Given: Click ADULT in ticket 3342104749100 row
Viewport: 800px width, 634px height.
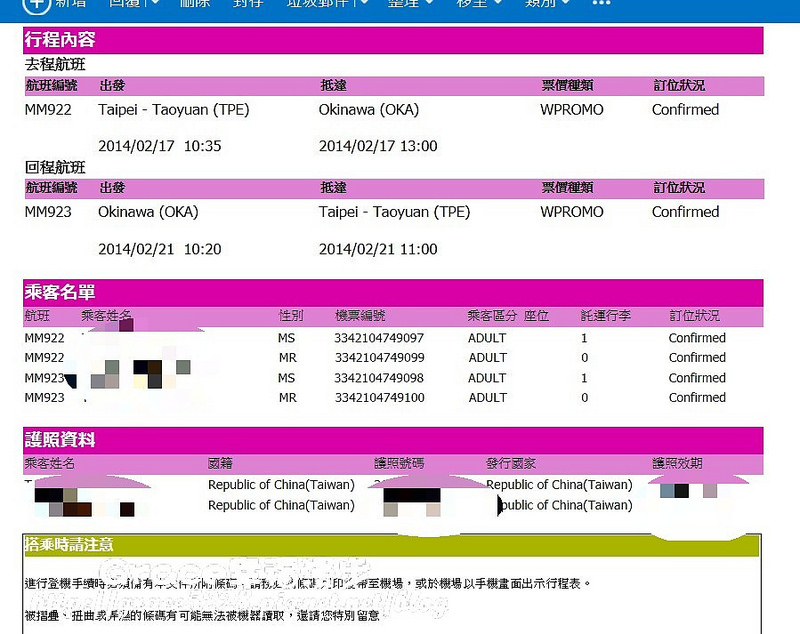Looking at the screenshot, I should click(x=488, y=398).
